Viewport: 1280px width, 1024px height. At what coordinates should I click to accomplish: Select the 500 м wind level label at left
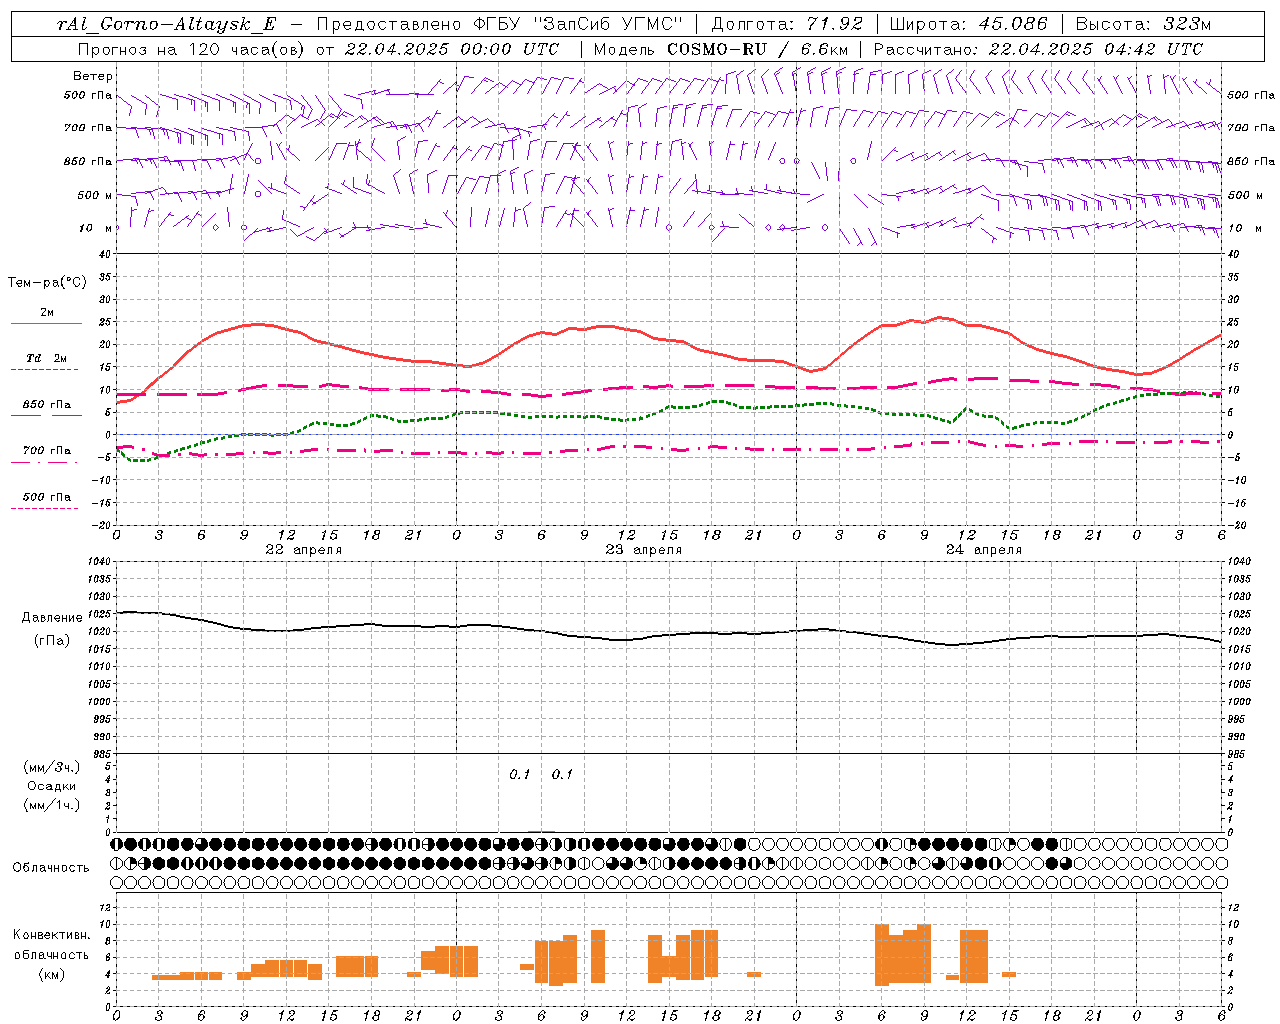[95, 195]
